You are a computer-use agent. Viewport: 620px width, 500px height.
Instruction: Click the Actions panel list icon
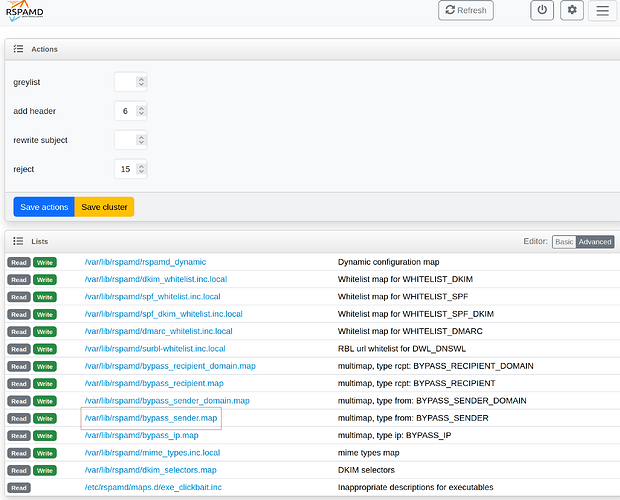click(18, 49)
